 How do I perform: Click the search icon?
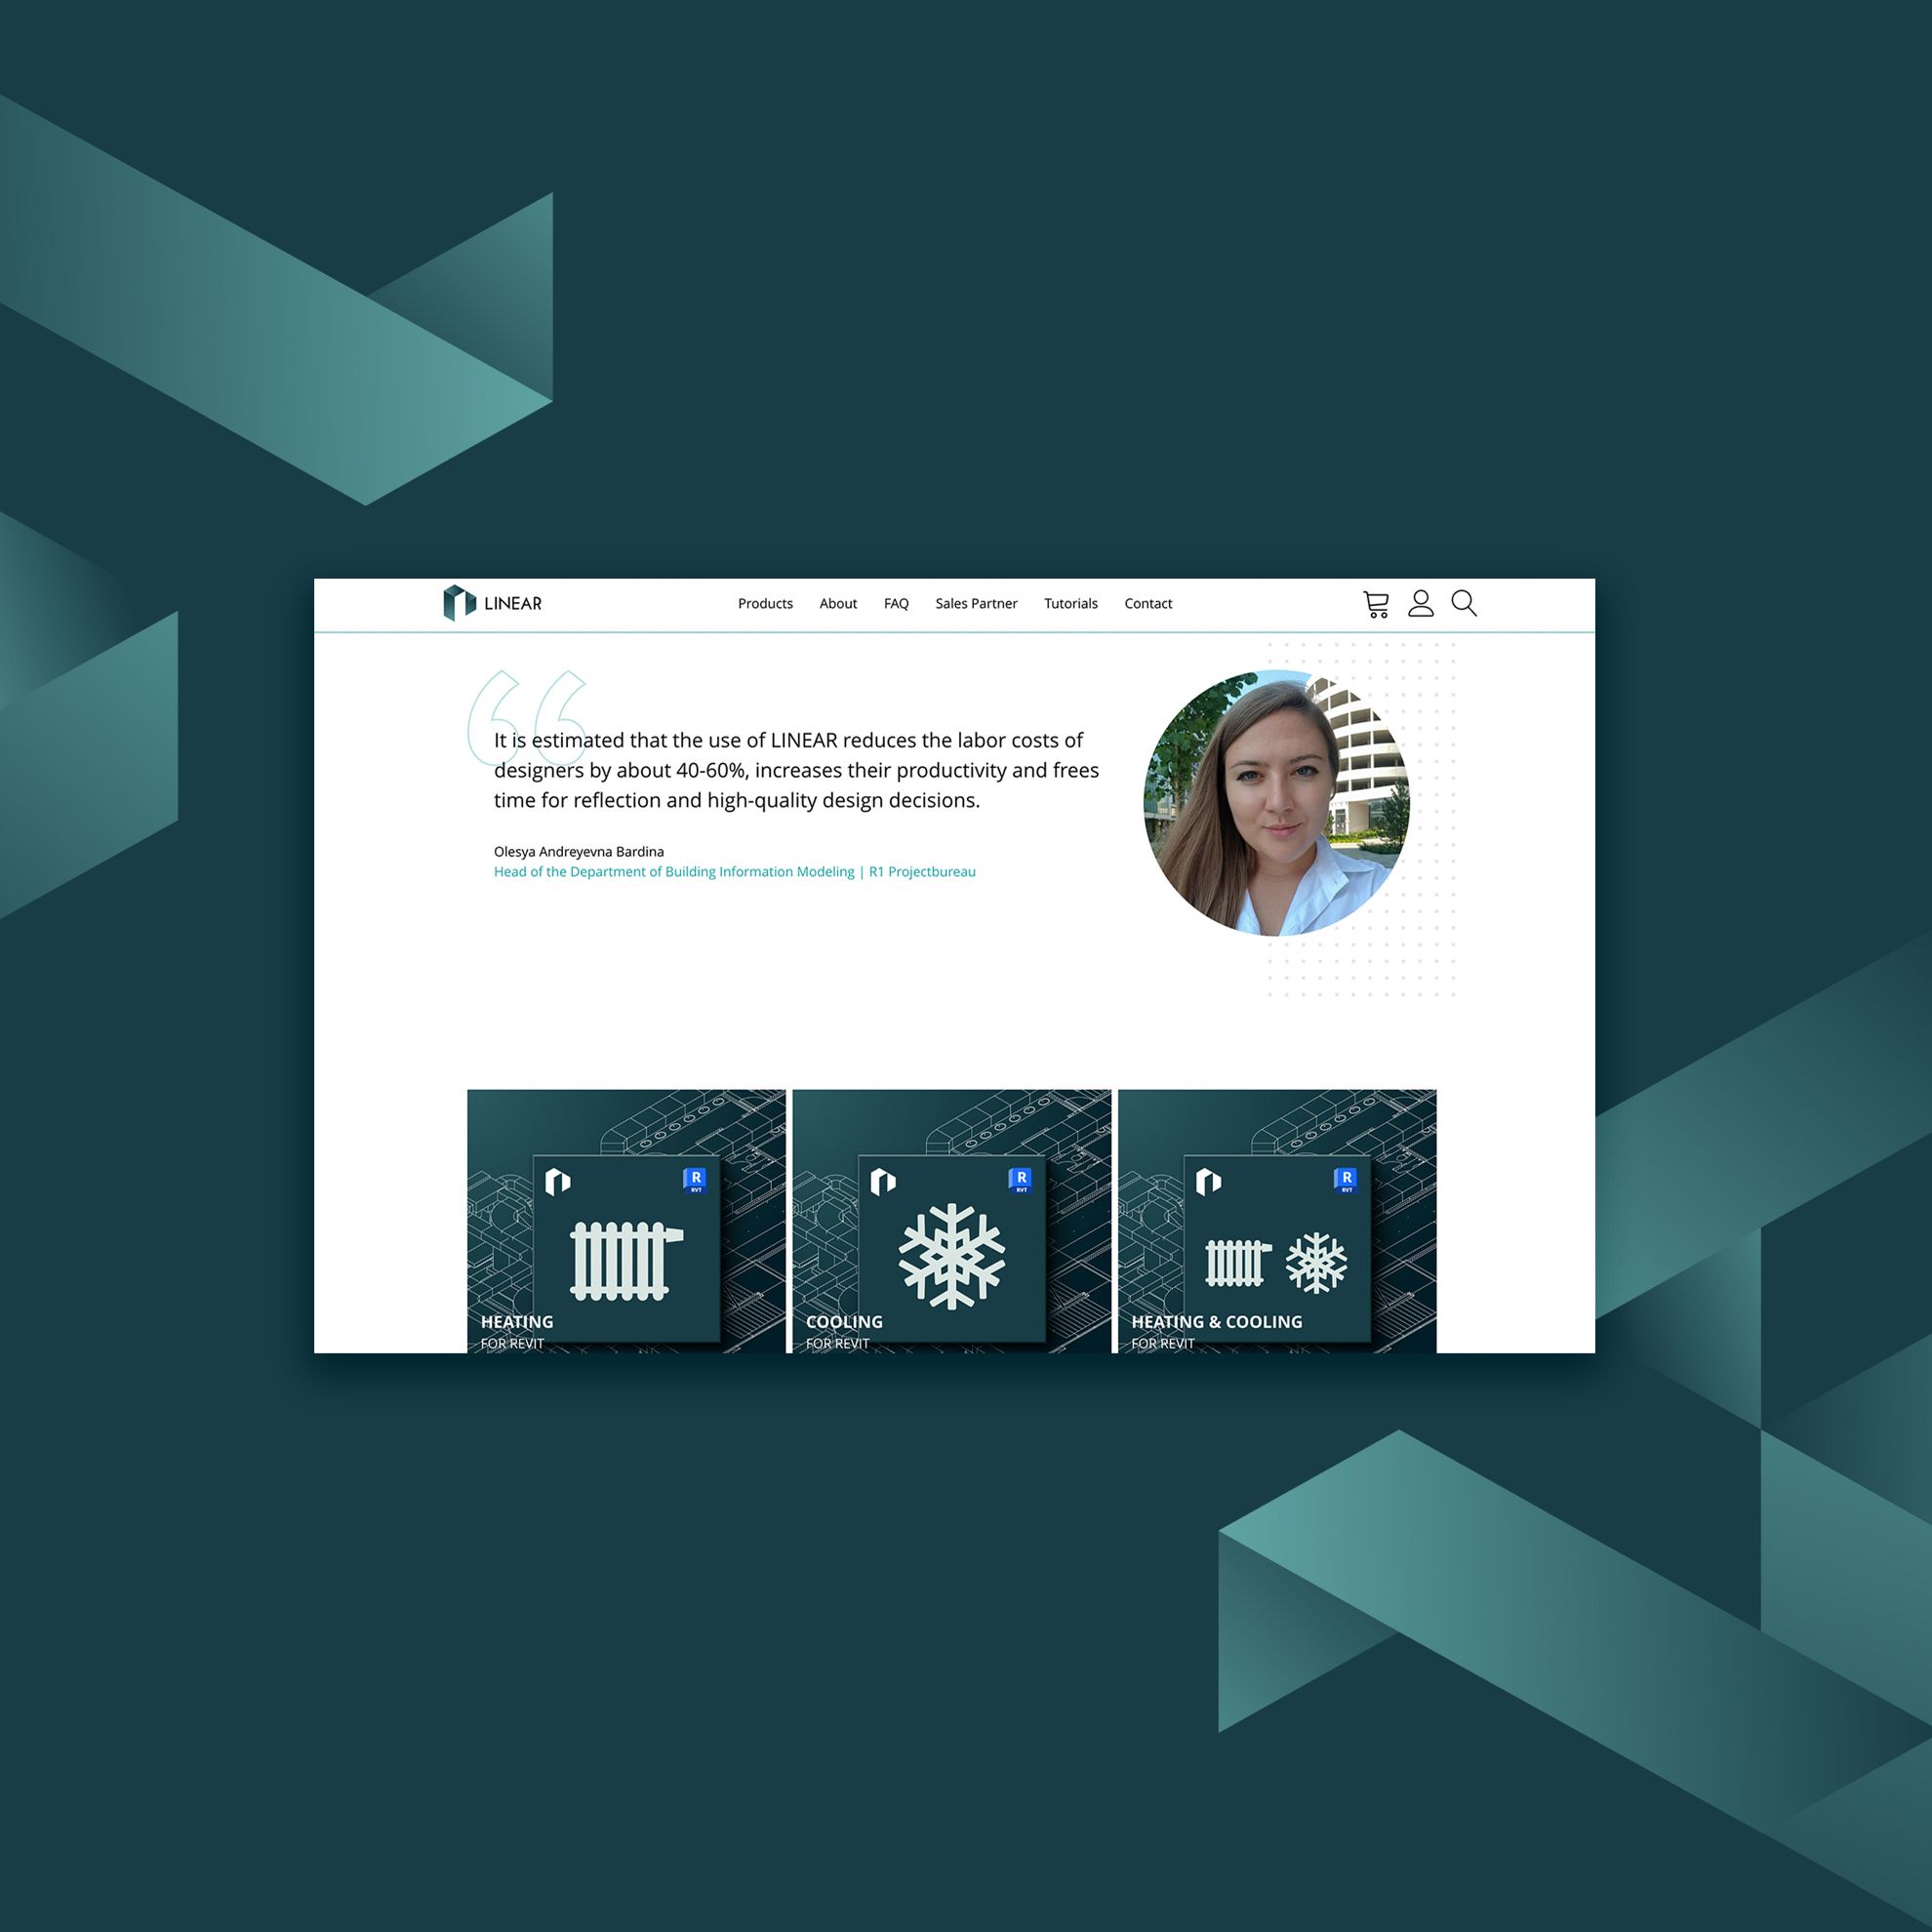(1469, 603)
